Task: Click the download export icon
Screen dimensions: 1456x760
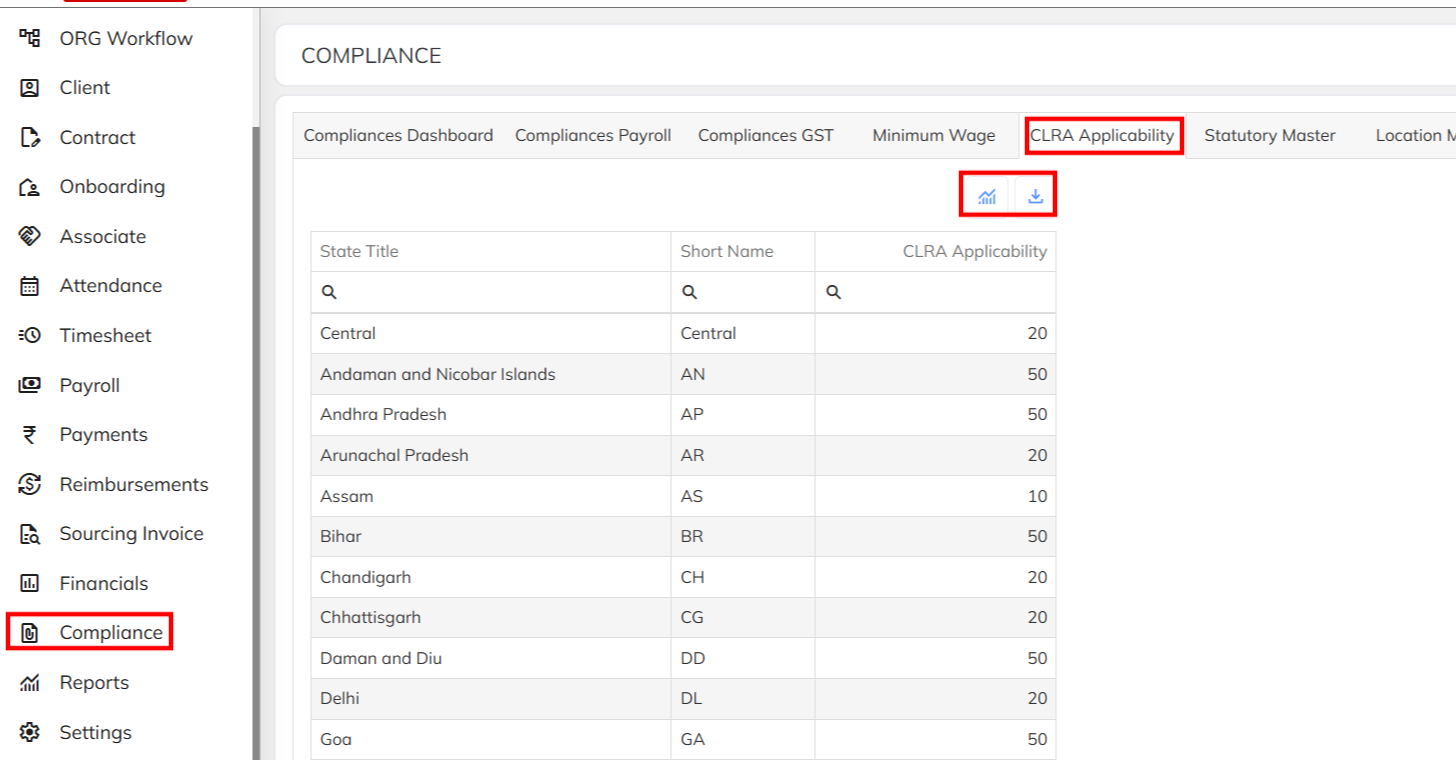Action: pyautogui.click(x=1035, y=196)
